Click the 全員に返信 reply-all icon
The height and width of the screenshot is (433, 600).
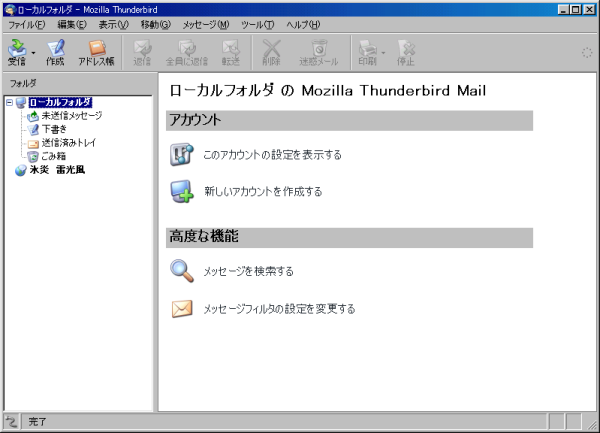(x=187, y=52)
